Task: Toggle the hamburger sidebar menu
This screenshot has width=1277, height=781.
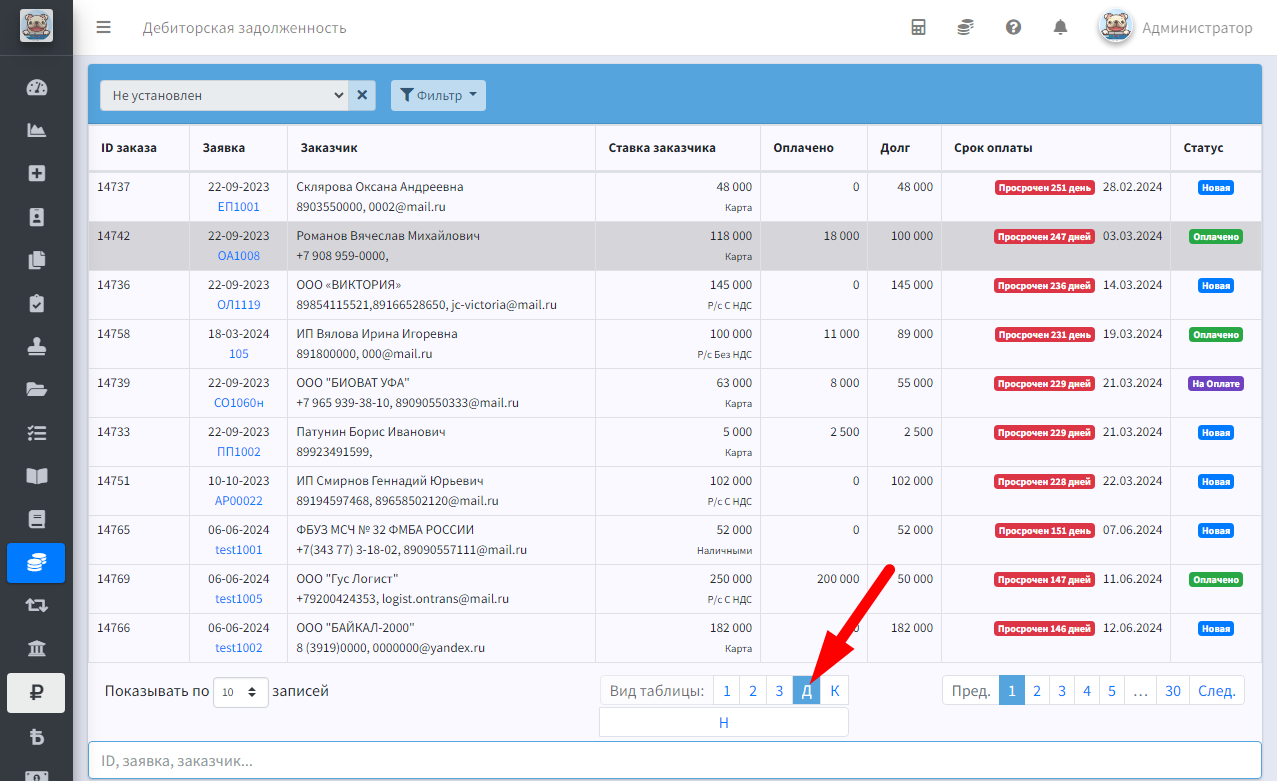Action: click(x=103, y=28)
